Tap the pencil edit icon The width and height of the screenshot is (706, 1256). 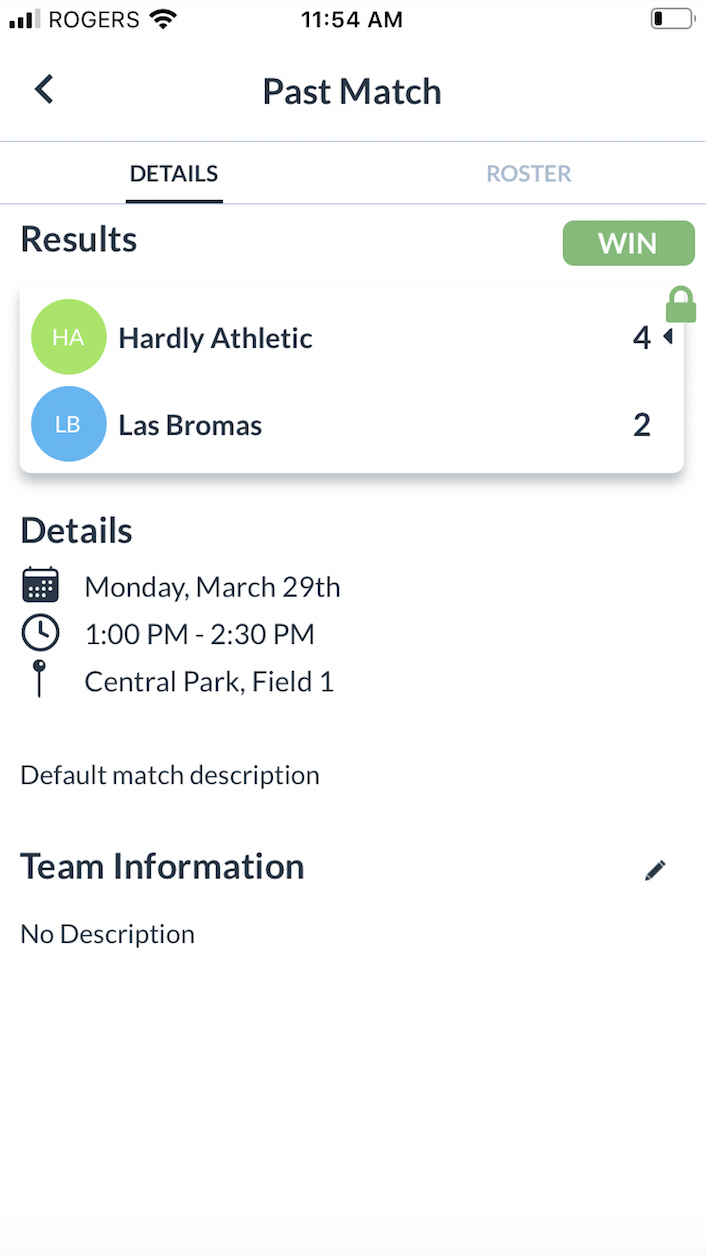coord(655,870)
